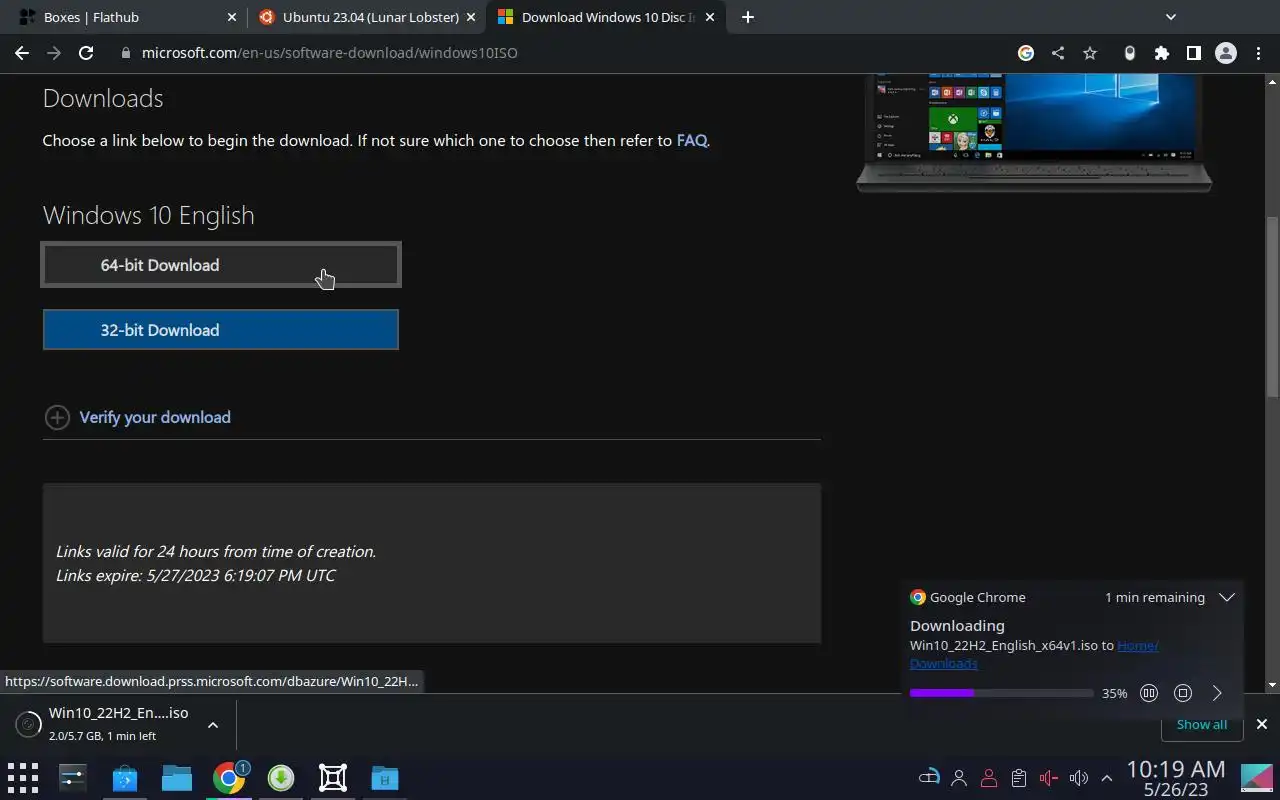Click the lock icon beside the URL
The width and height of the screenshot is (1280, 800).
pos(126,53)
